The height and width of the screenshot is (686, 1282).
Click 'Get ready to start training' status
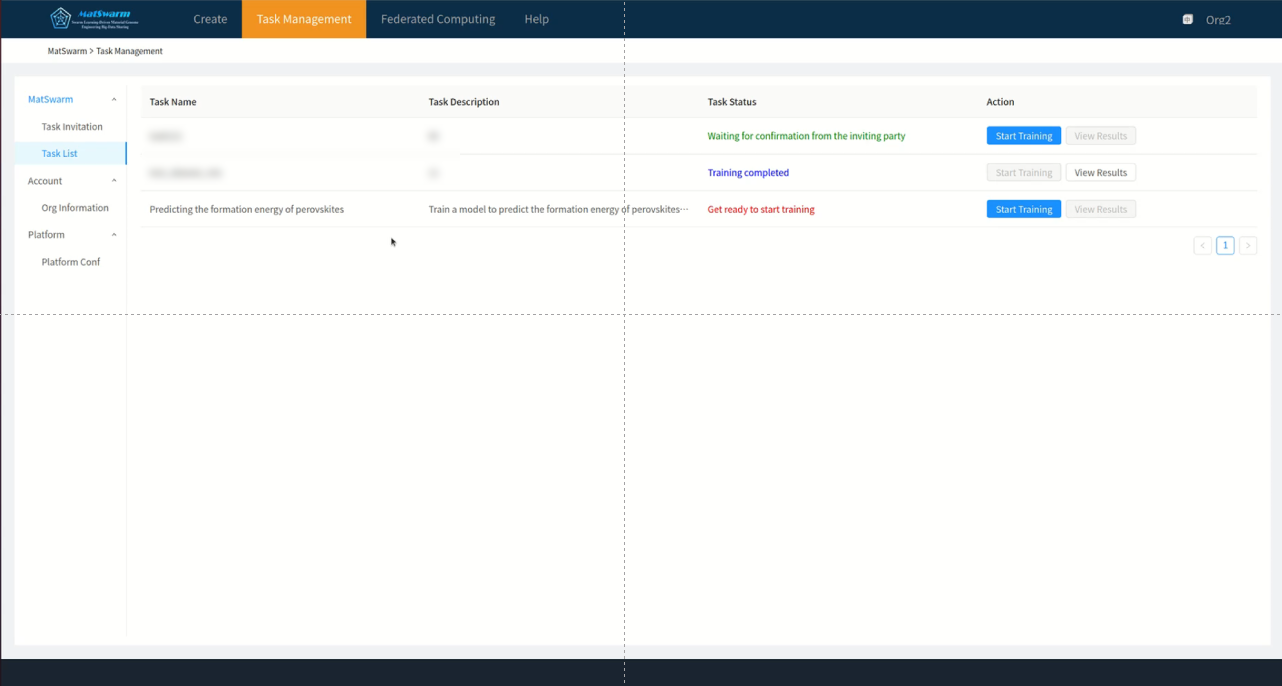point(761,210)
